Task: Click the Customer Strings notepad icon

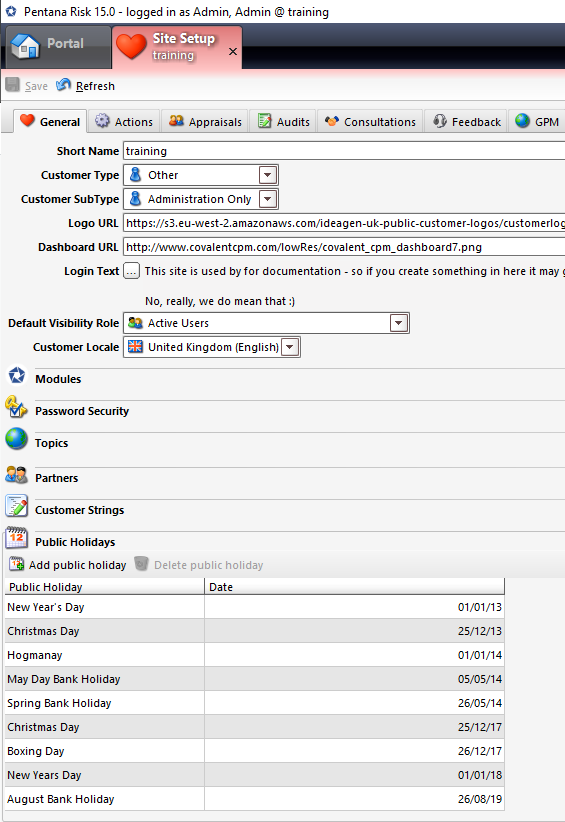Action: [16, 506]
